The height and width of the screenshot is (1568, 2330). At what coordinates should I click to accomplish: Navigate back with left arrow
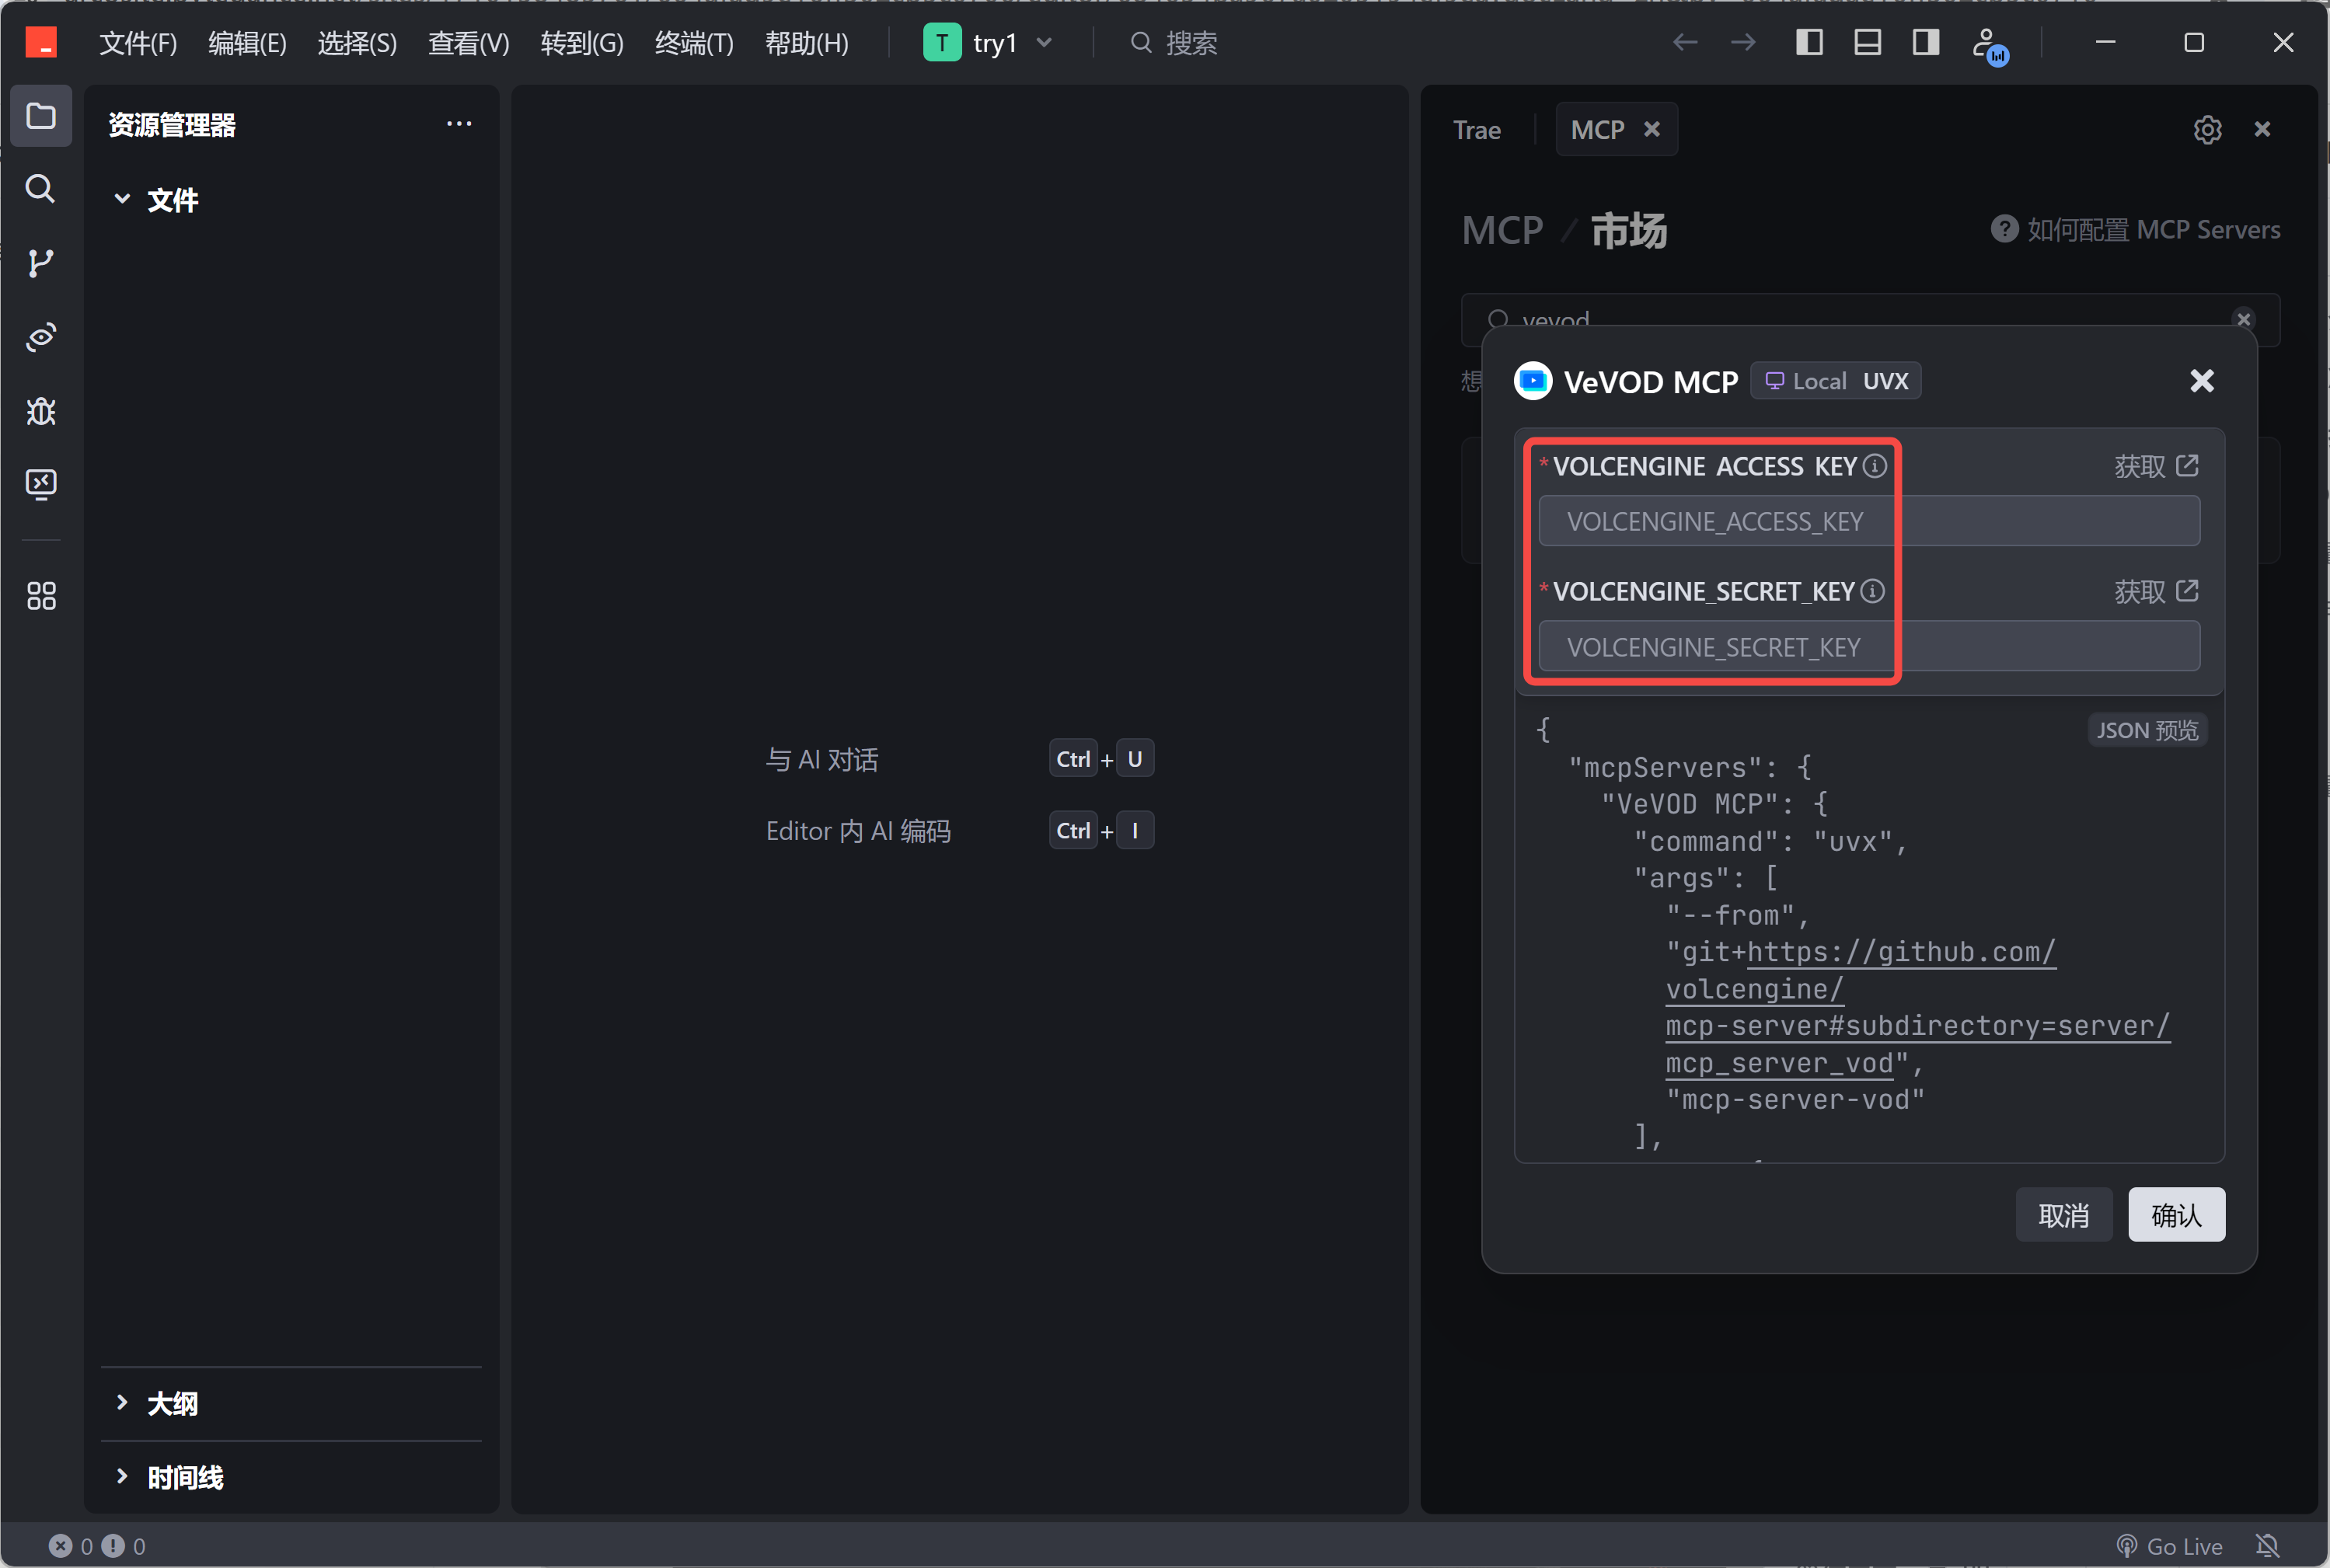pos(1686,42)
